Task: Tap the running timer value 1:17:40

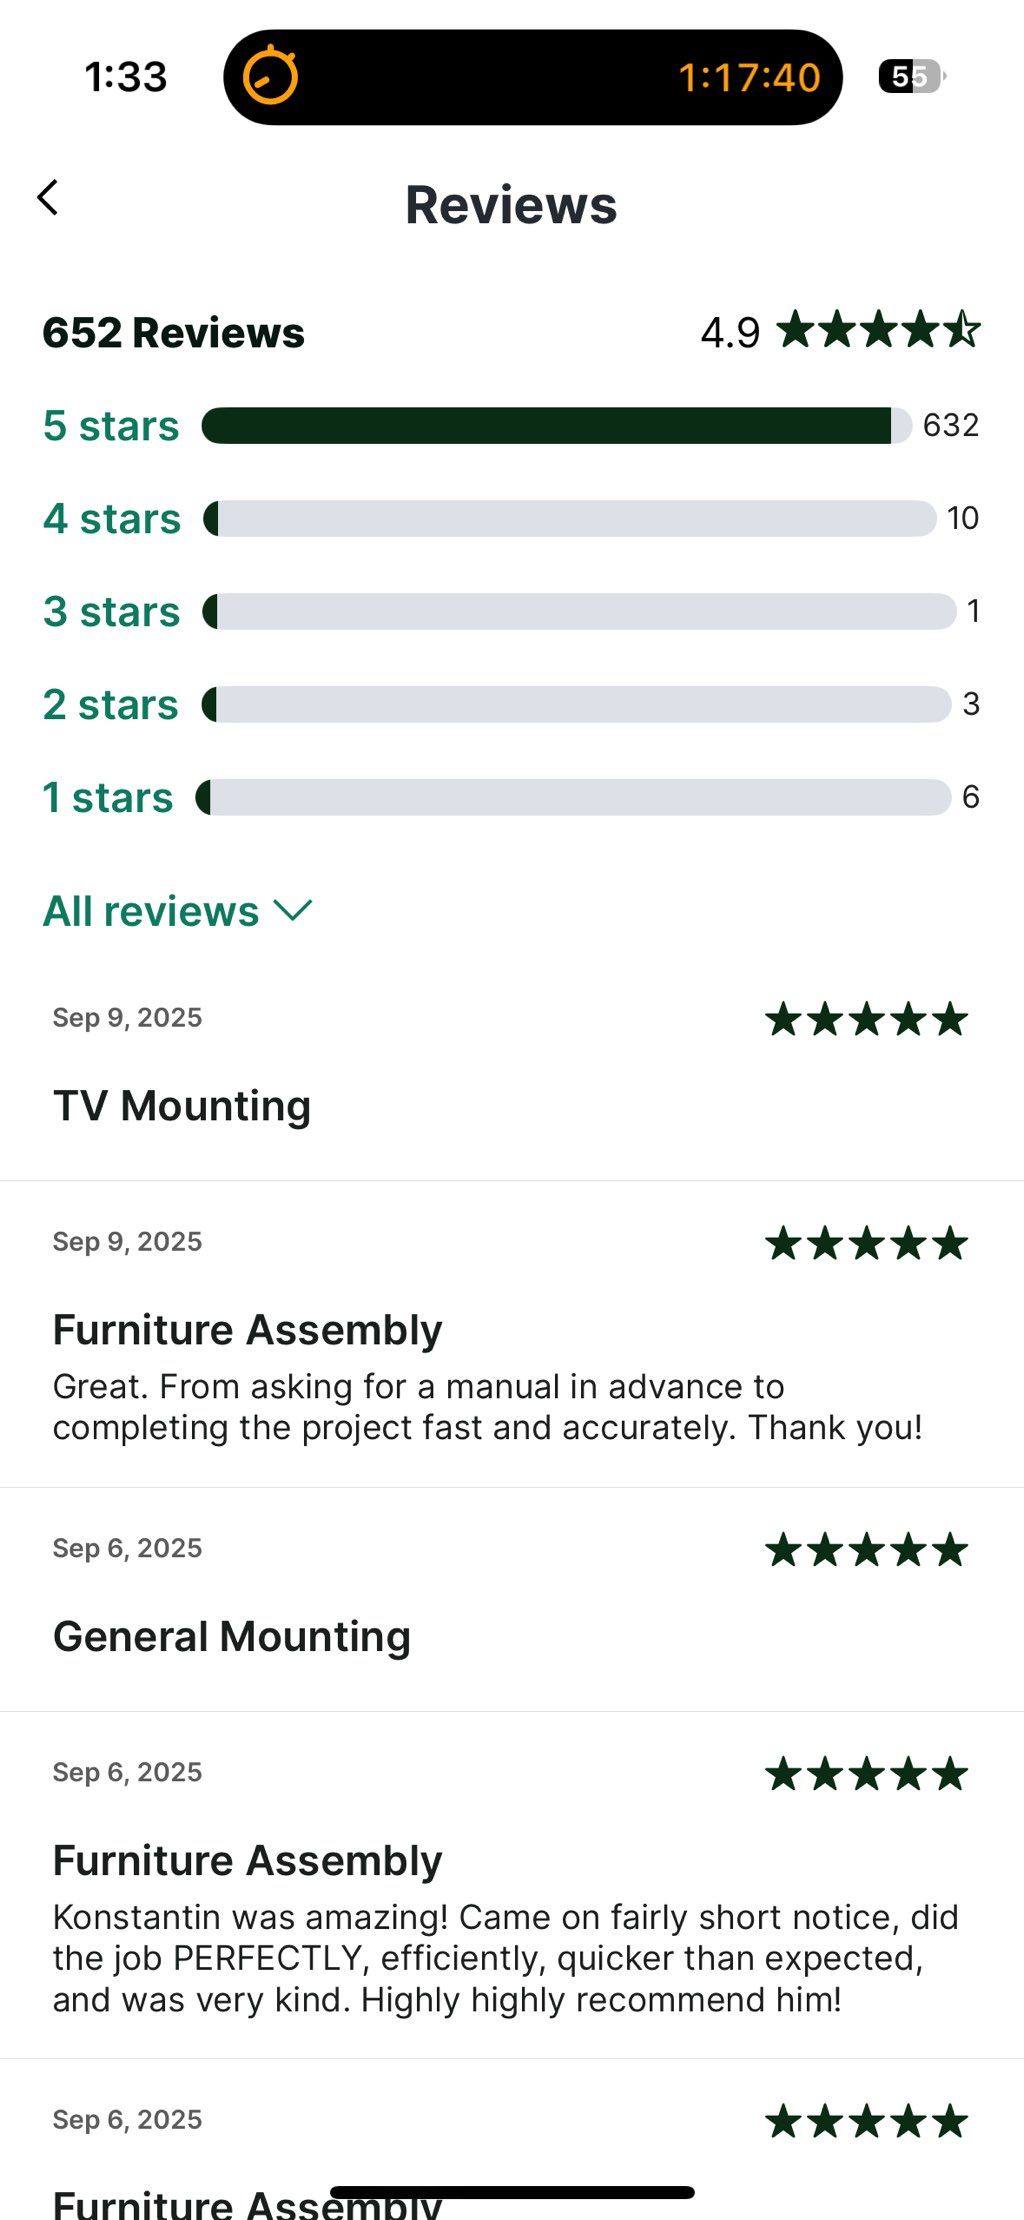Action: 749,77
